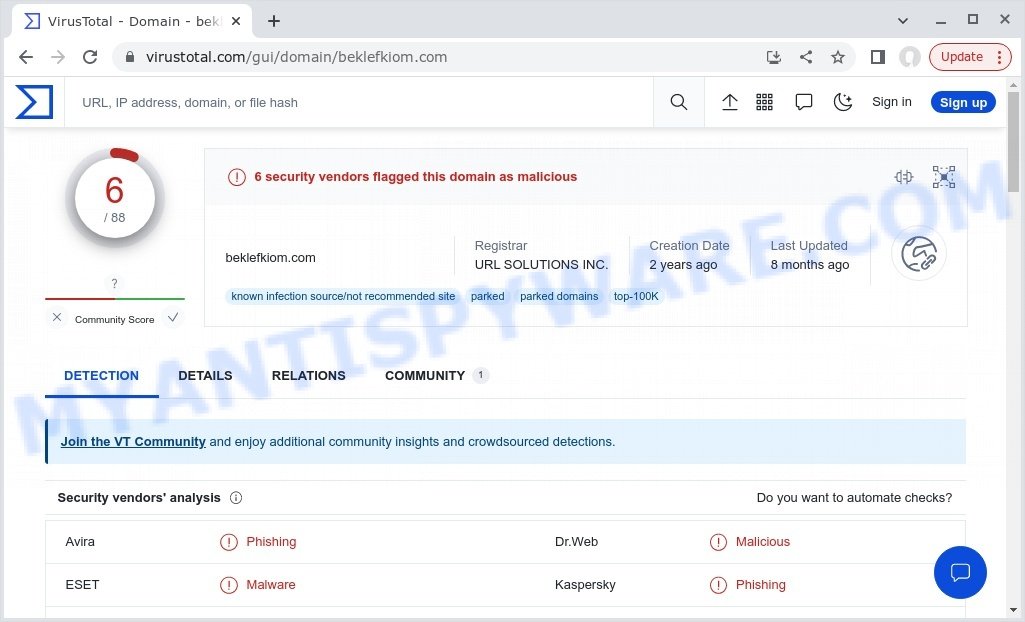The image size is (1025, 622).
Task: Click the Avira vendor name
Action: 80,542
